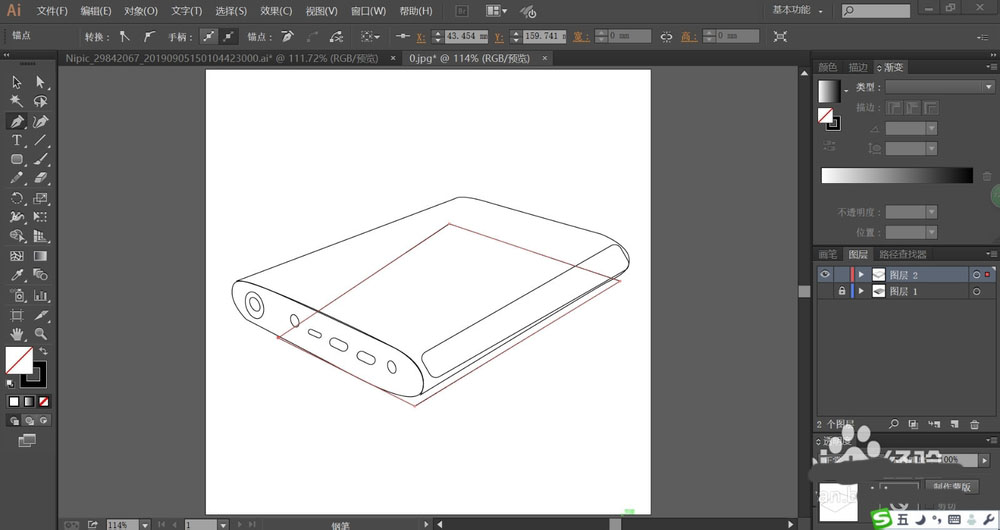The image size is (1000, 530).
Task: Select the Scale tool
Action: tap(41, 198)
